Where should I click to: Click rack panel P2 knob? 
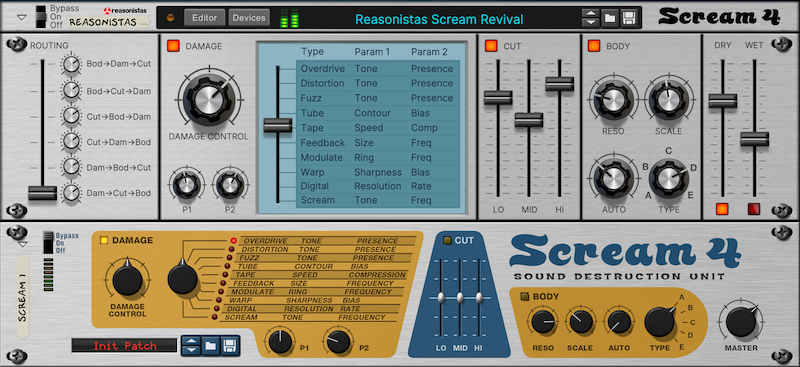(x=339, y=342)
